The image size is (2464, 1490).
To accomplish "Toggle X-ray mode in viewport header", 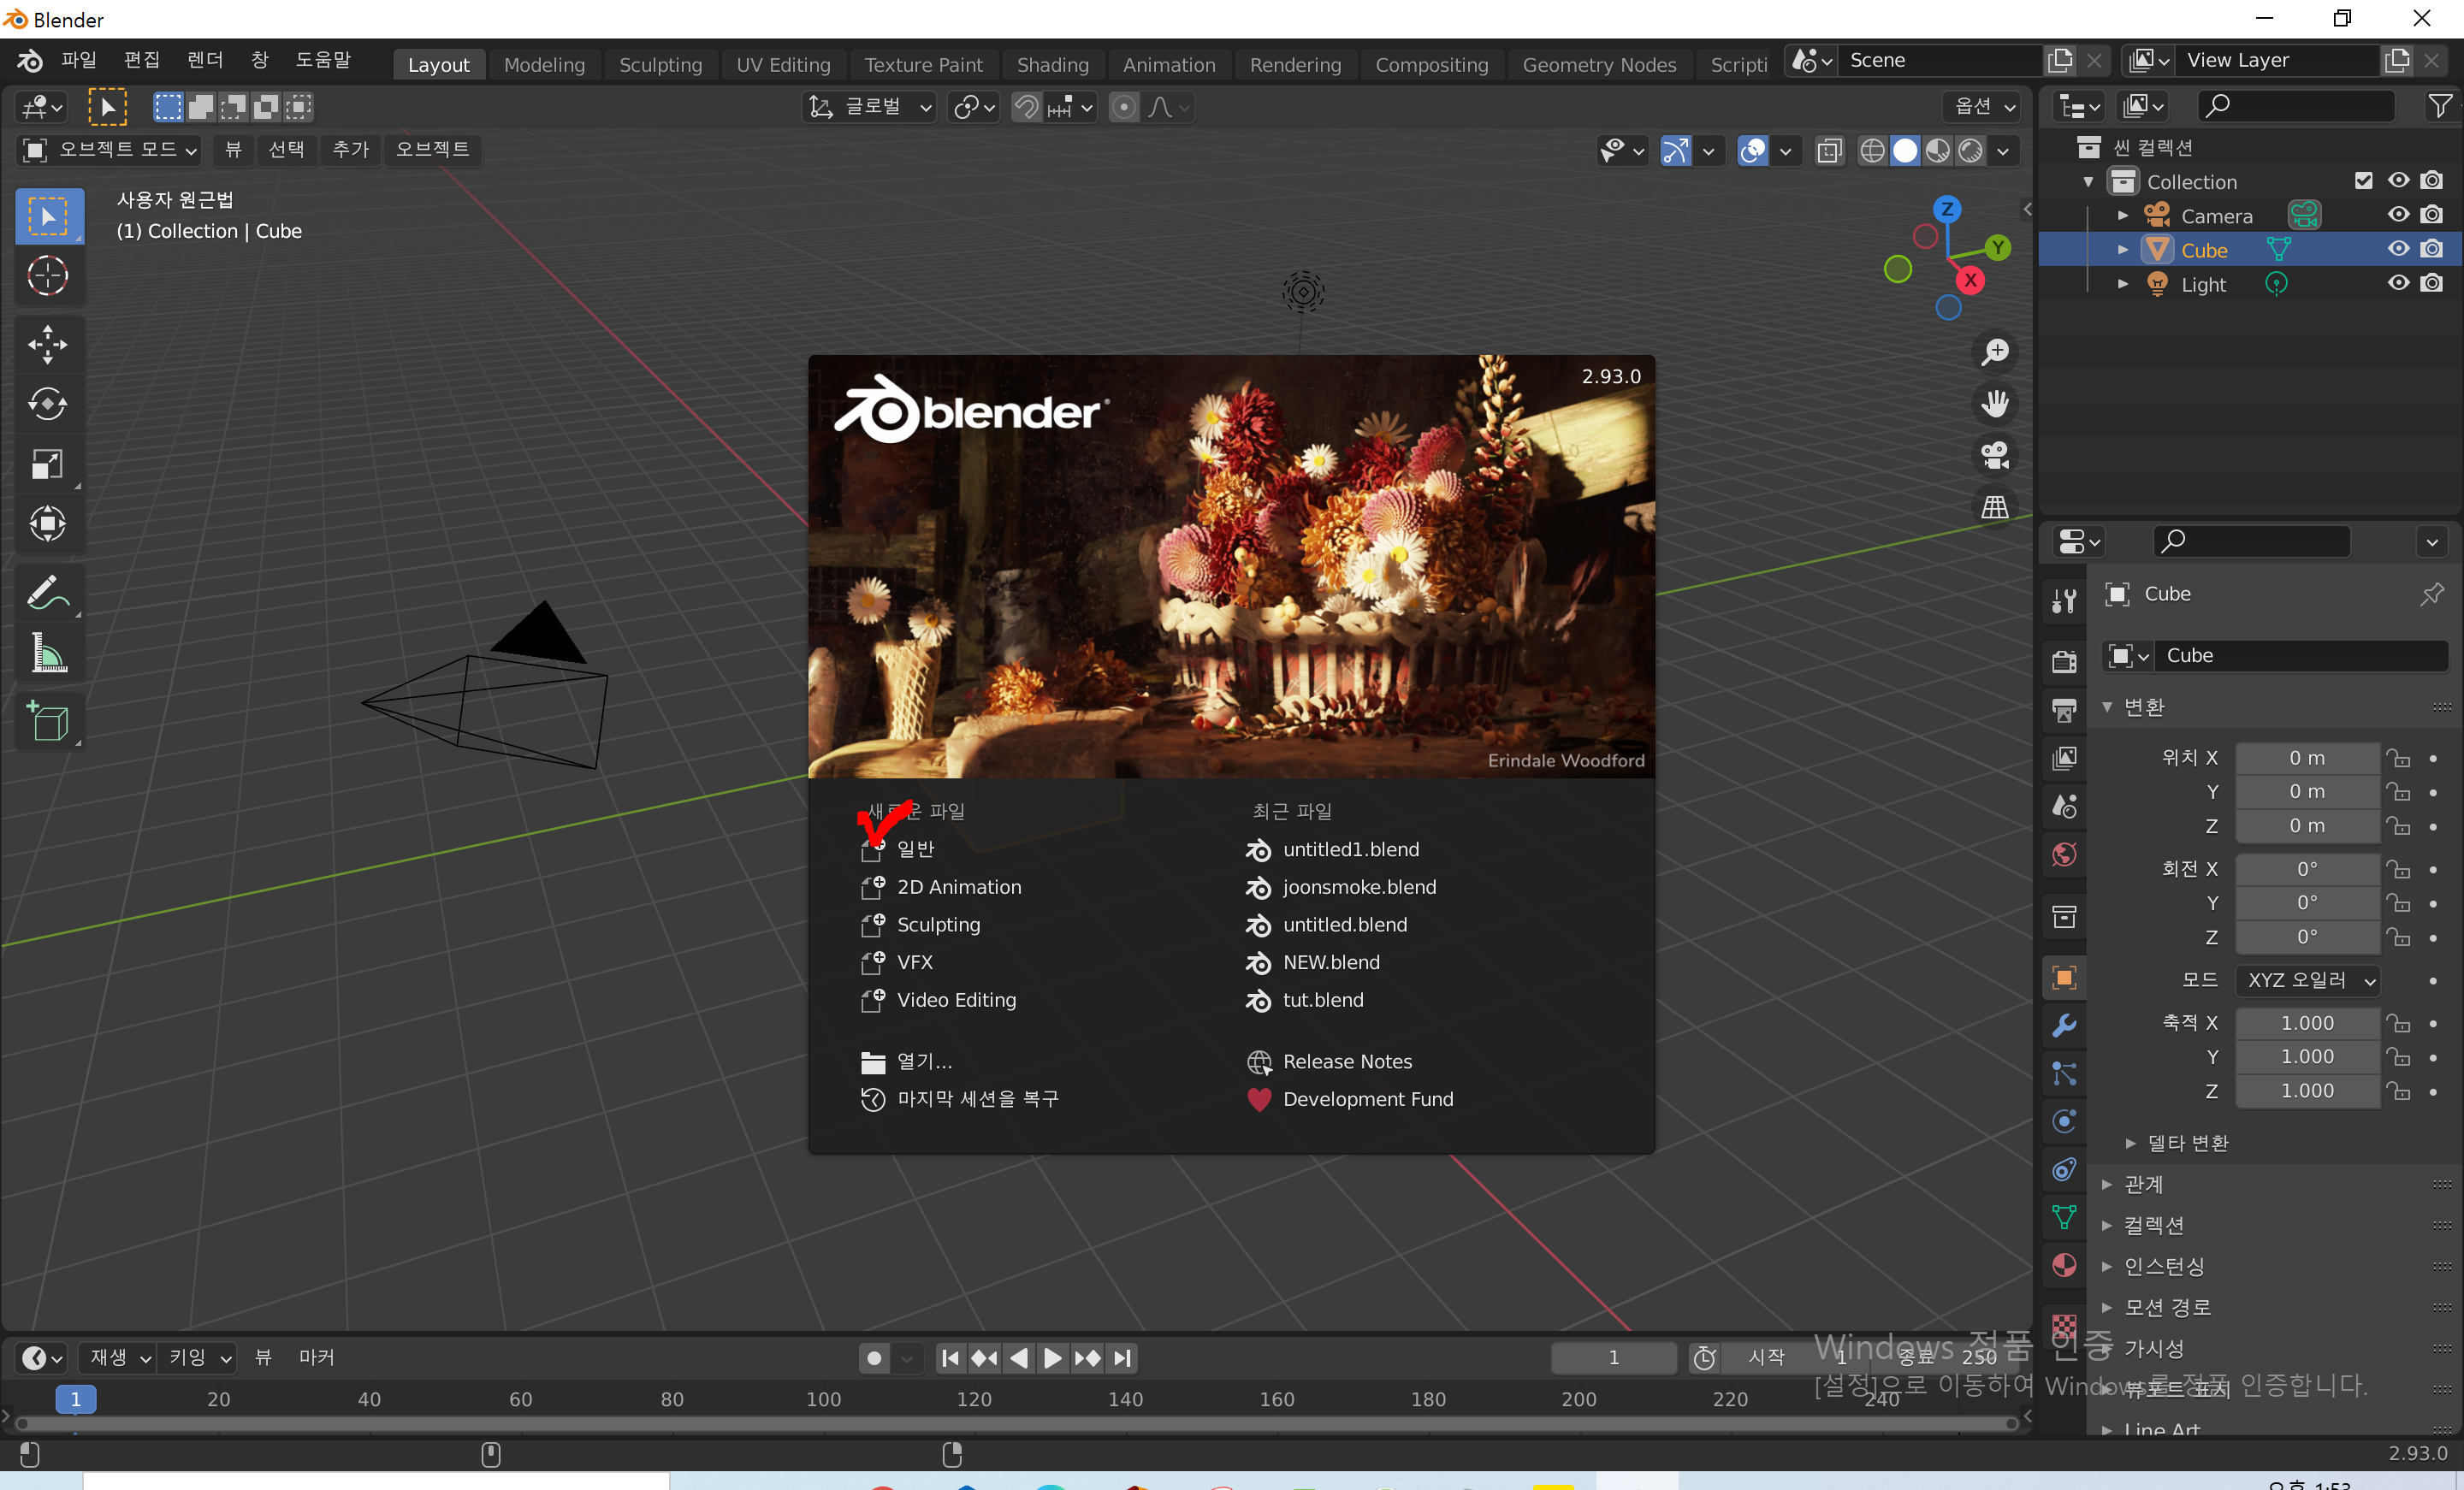I will coord(1829,150).
